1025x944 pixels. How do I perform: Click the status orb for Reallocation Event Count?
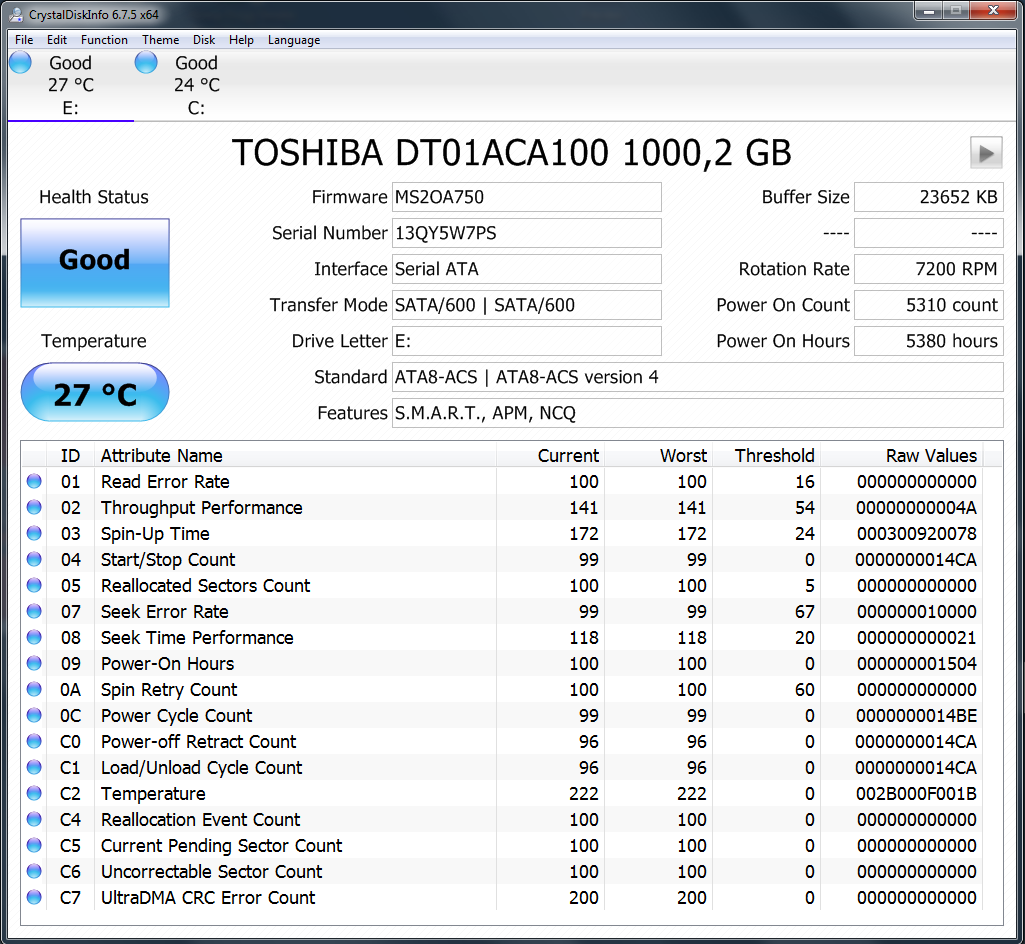point(34,819)
